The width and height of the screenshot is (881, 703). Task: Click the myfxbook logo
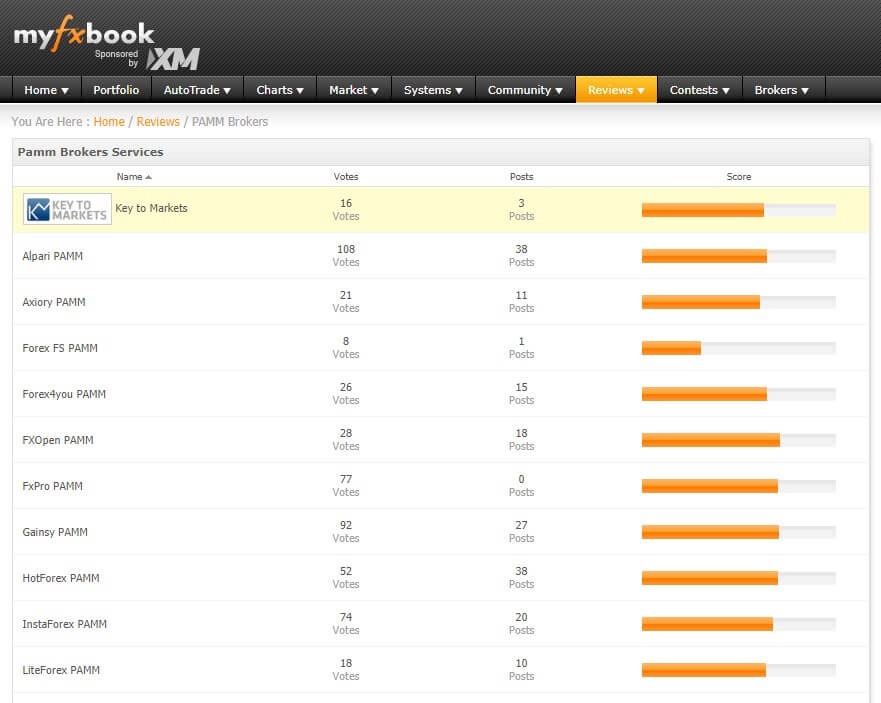83,34
